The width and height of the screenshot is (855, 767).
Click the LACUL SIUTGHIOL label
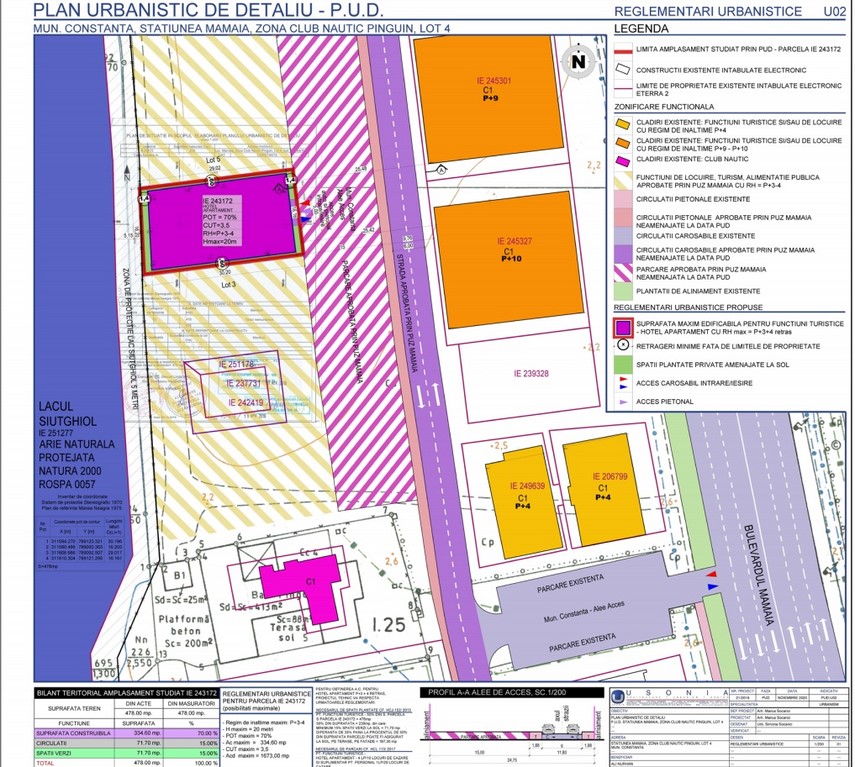coord(68,414)
